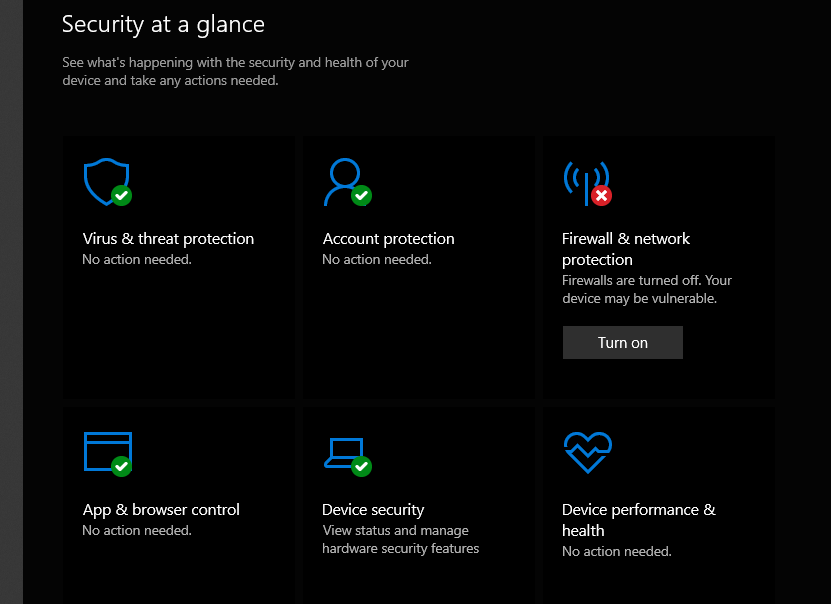This screenshot has width=831, height=604.
Task: Open Virus & threat protection shield icon
Action: [x=107, y=181]
